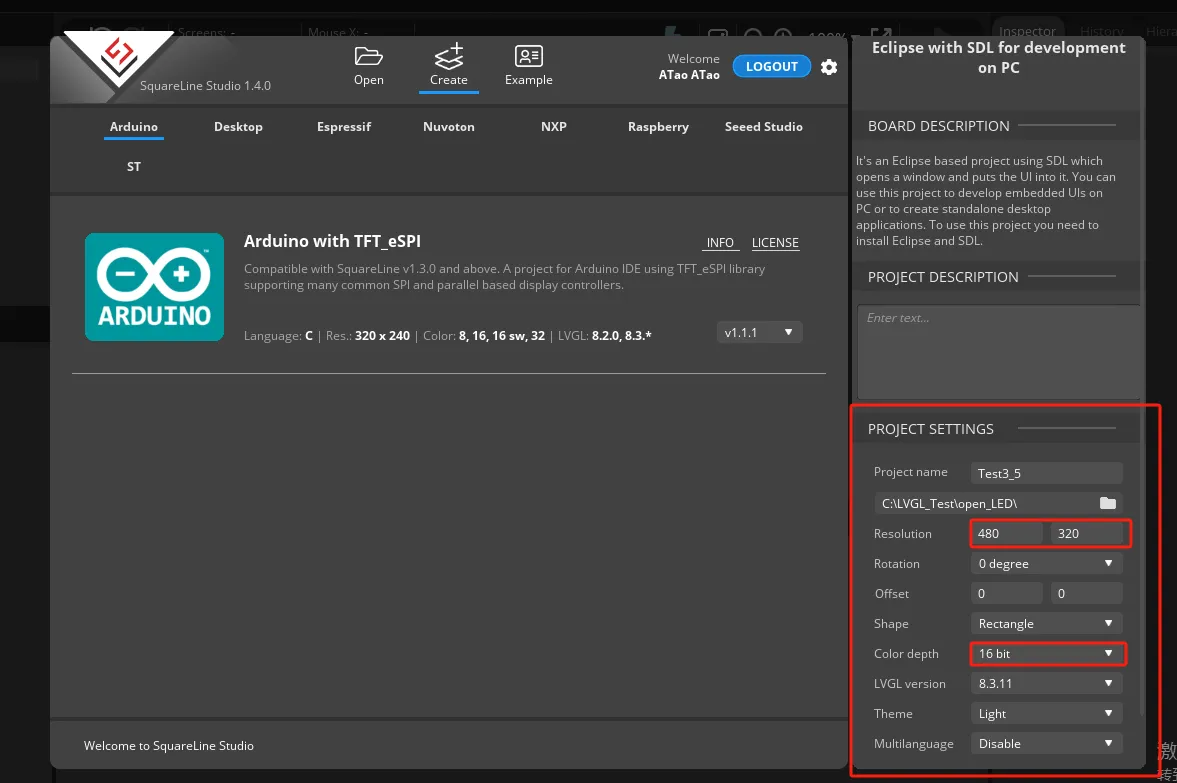Switch to the ST tab
The image size is (1177, 783).
click(134, 167)
